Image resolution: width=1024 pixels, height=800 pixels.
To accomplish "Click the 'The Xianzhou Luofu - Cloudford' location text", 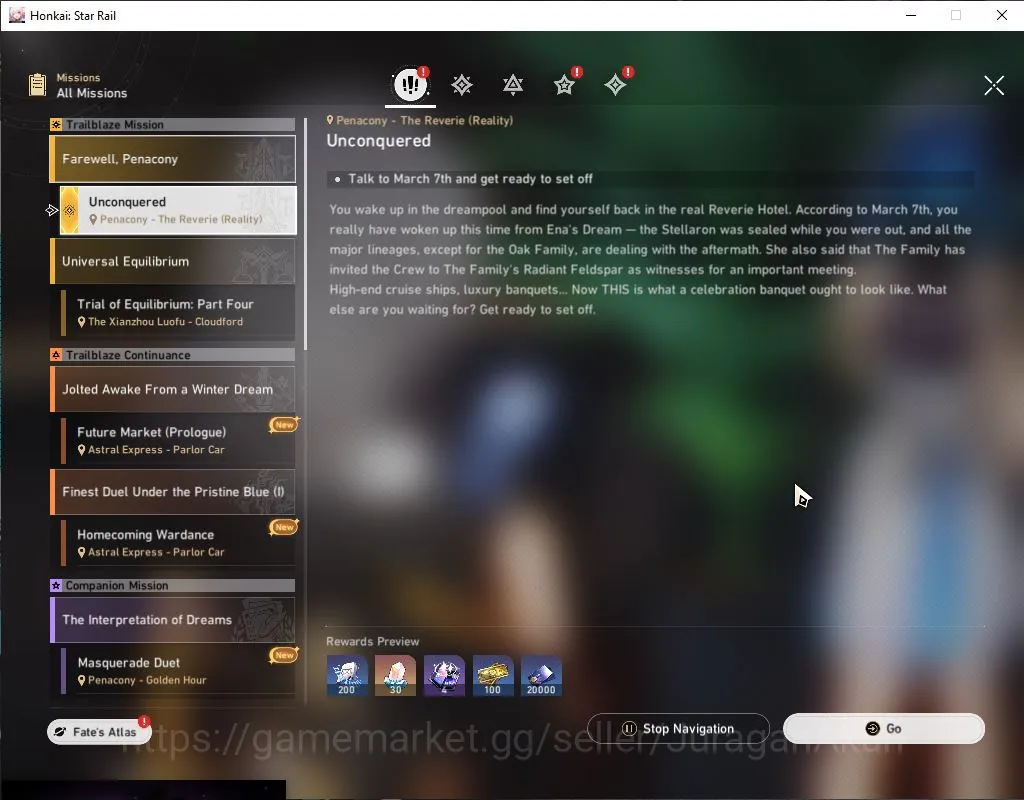I will point(165,321).
